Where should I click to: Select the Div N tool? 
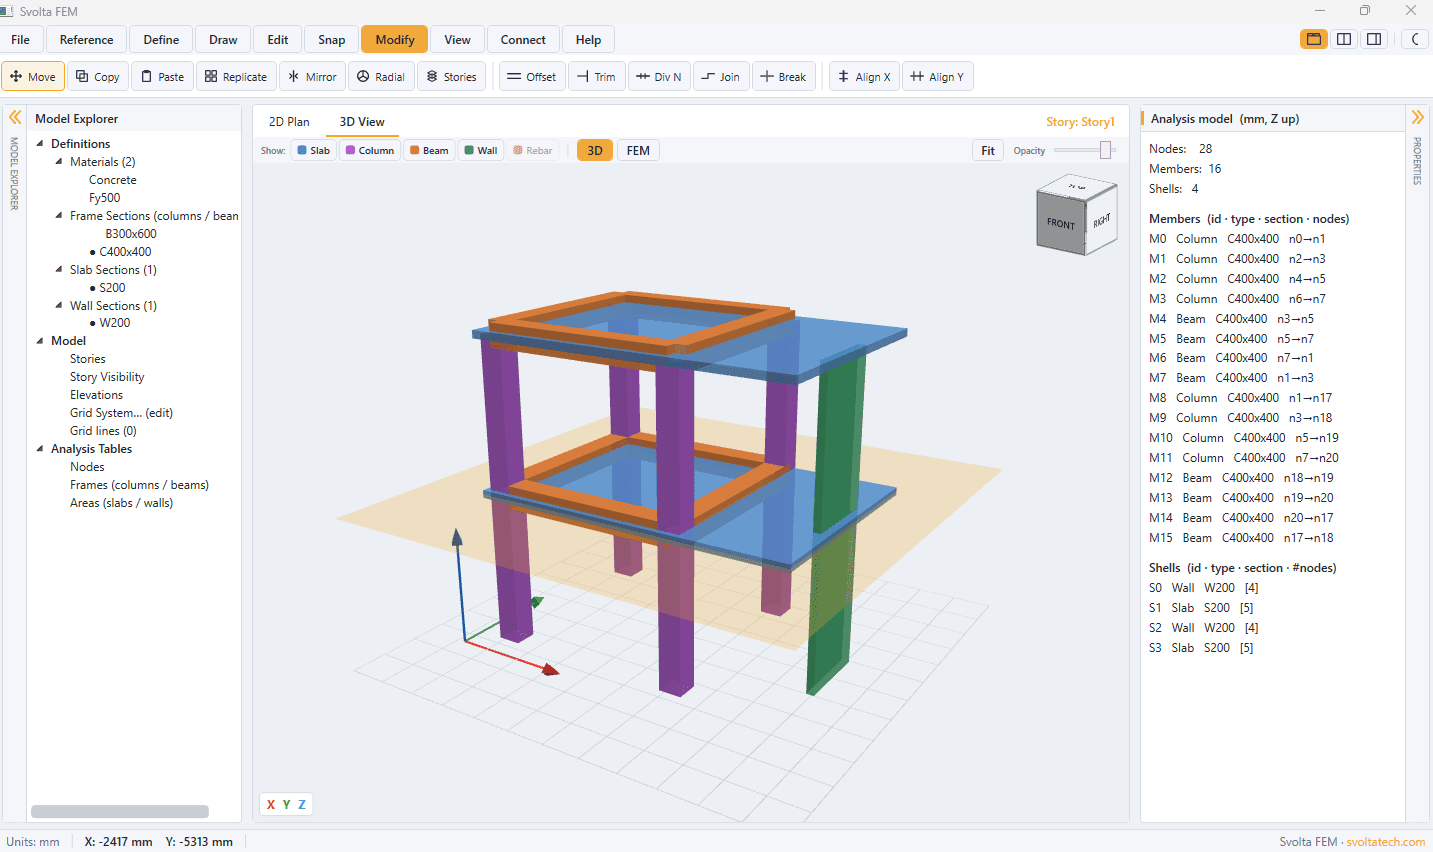659,77
